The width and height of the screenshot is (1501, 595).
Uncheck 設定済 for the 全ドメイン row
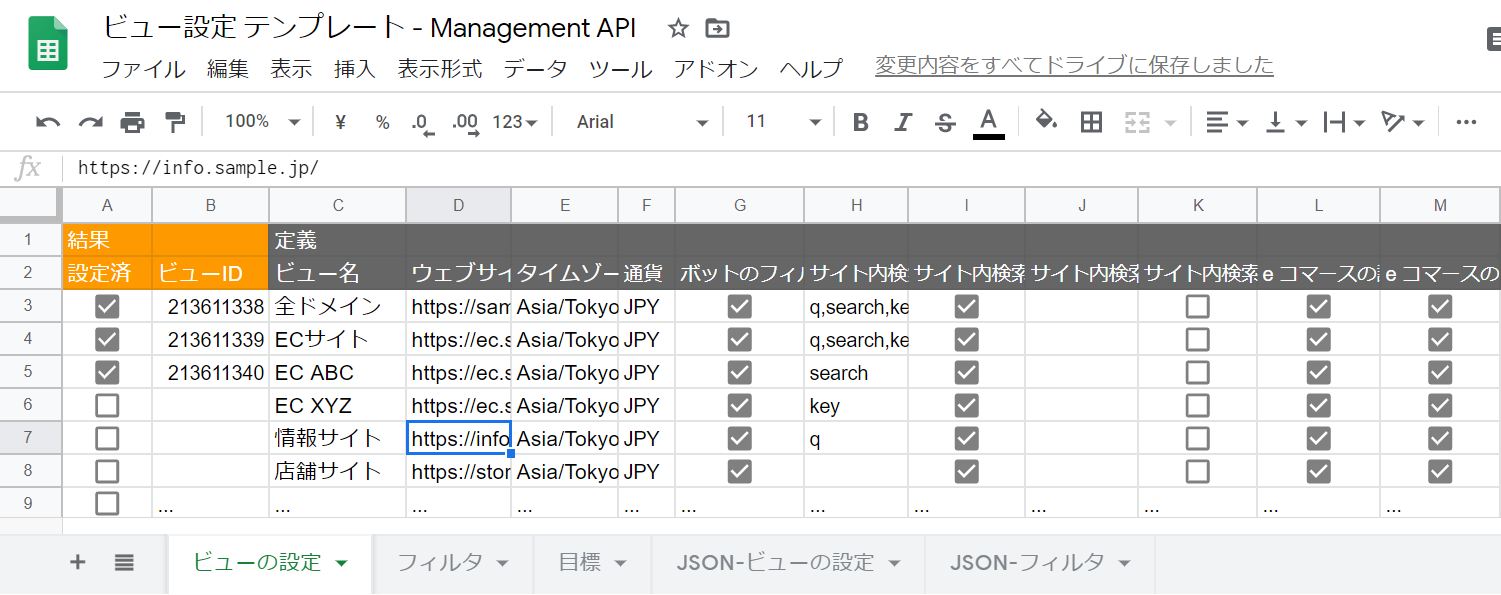[x=107, y=307]
